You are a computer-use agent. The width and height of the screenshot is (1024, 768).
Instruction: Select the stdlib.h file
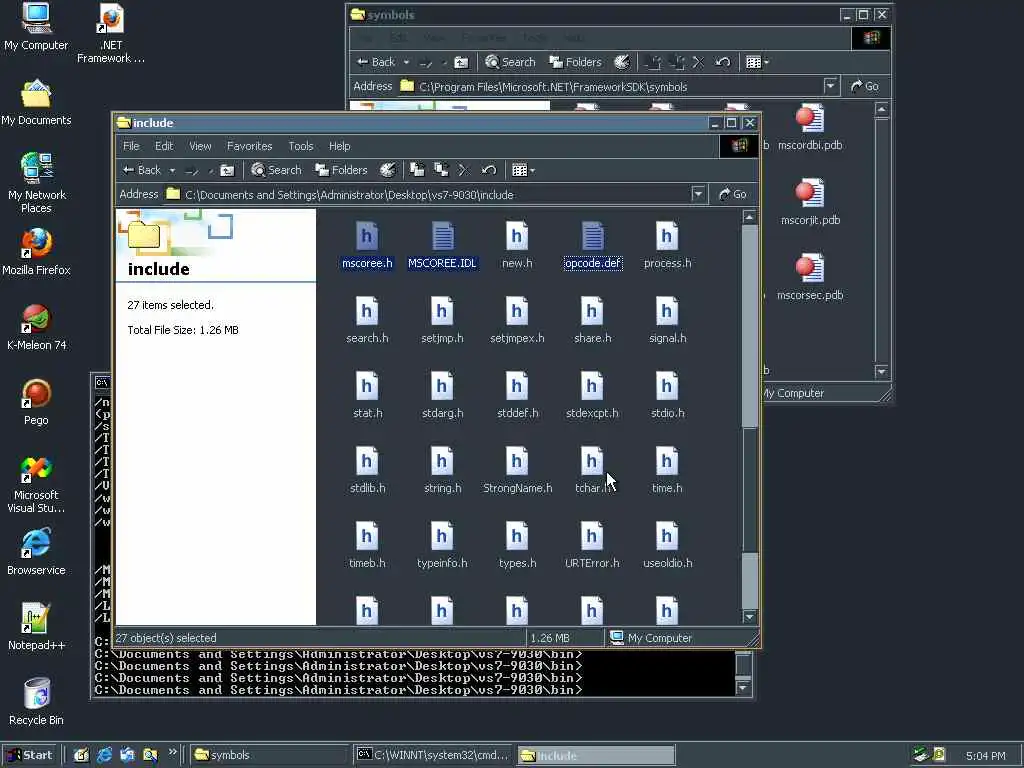point(367,472)
